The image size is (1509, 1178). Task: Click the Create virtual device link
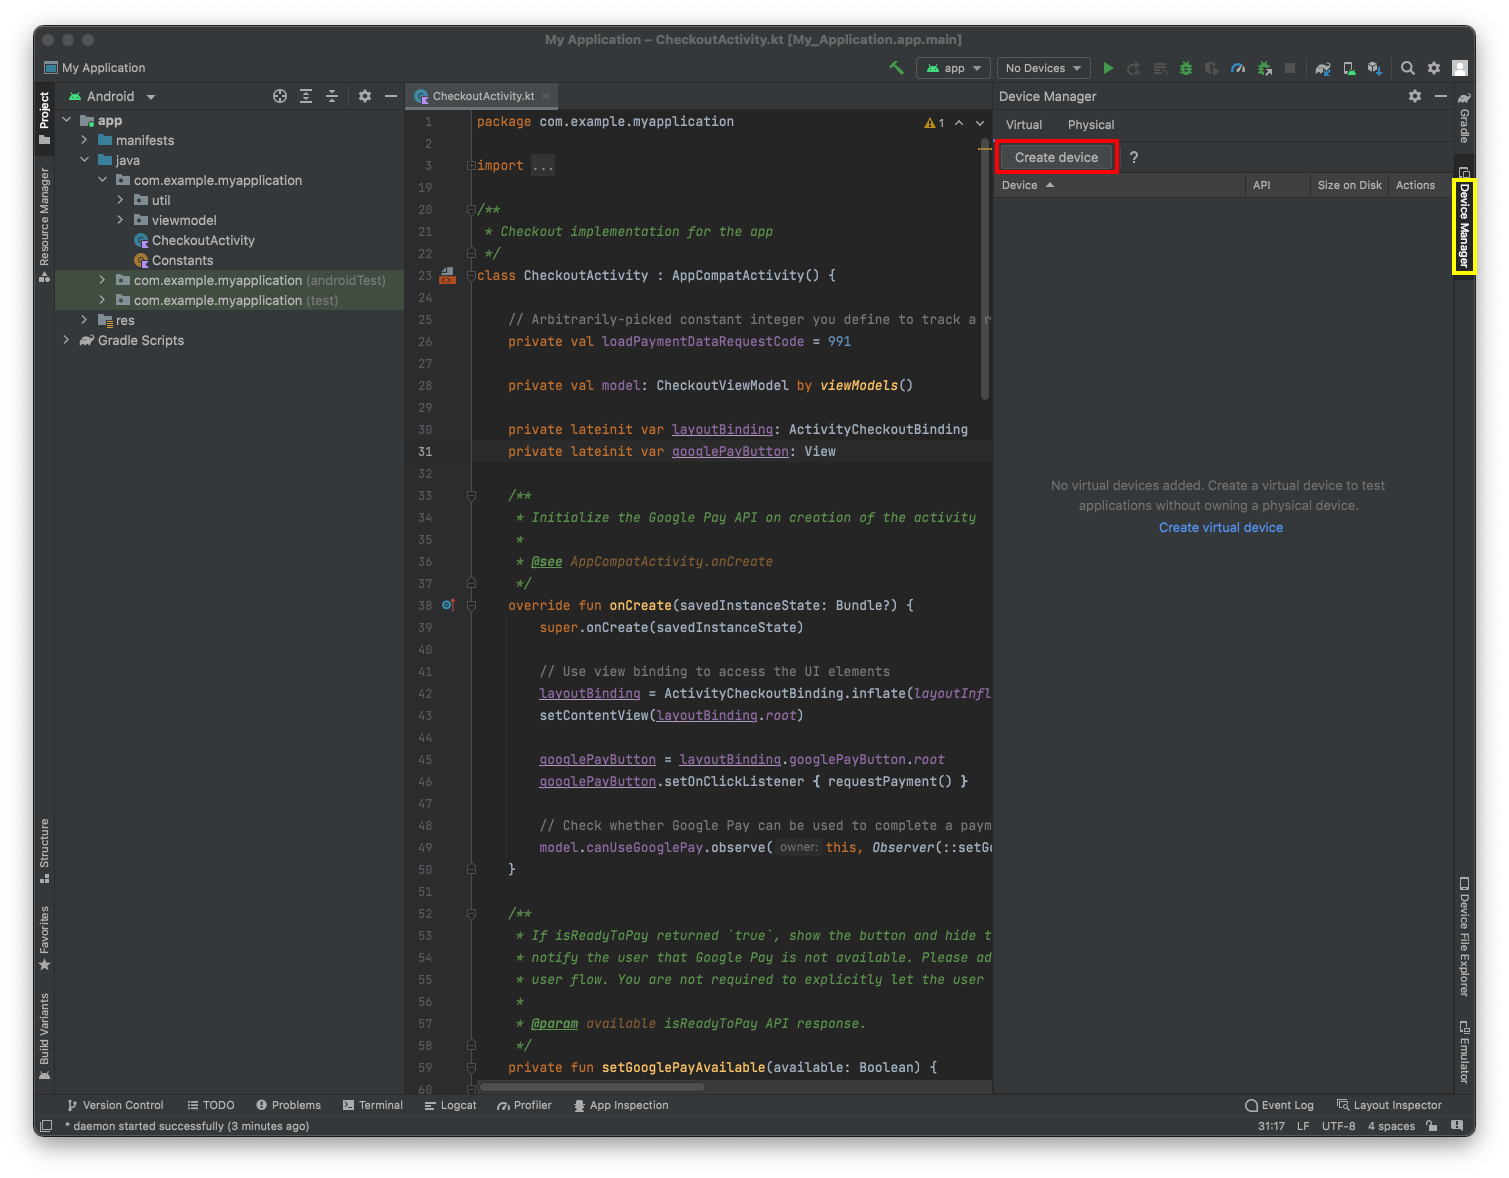point(1221,527)
